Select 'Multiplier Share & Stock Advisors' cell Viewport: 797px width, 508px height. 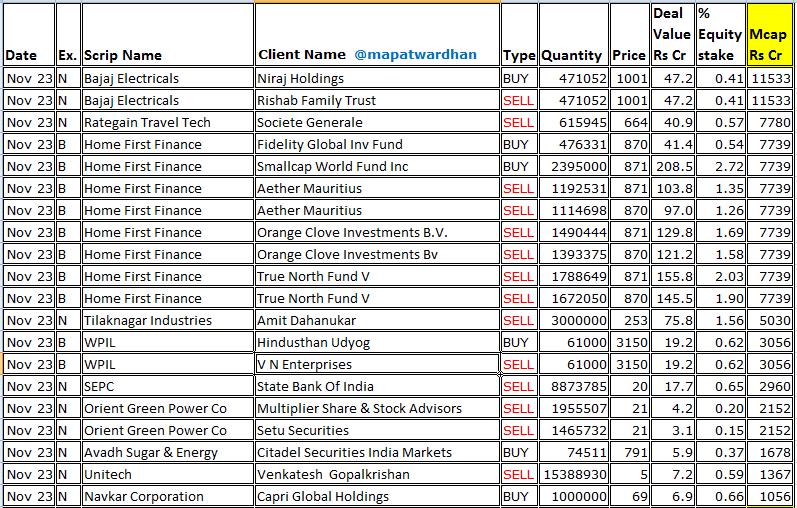coord(378,408)
